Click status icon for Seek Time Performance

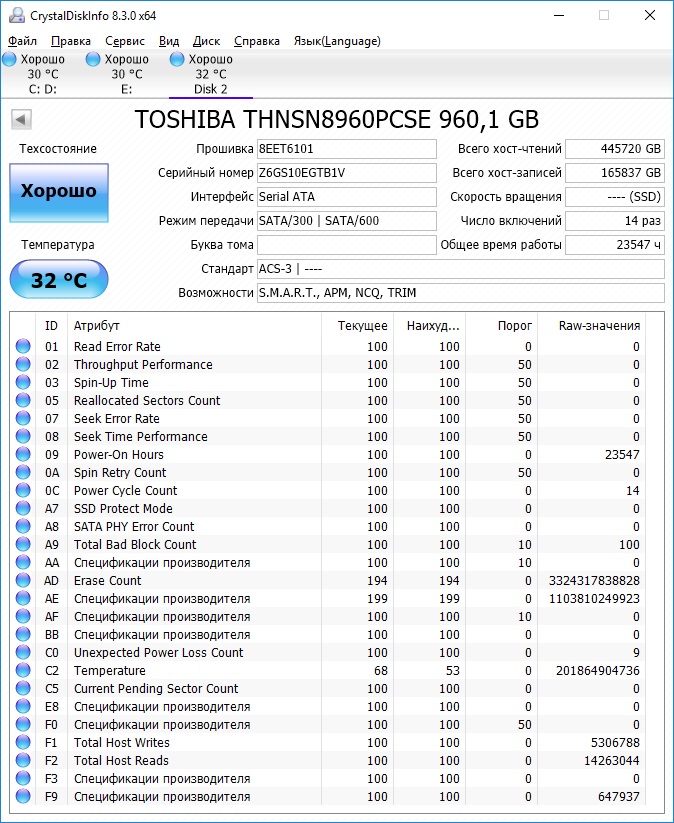(23, 436)
